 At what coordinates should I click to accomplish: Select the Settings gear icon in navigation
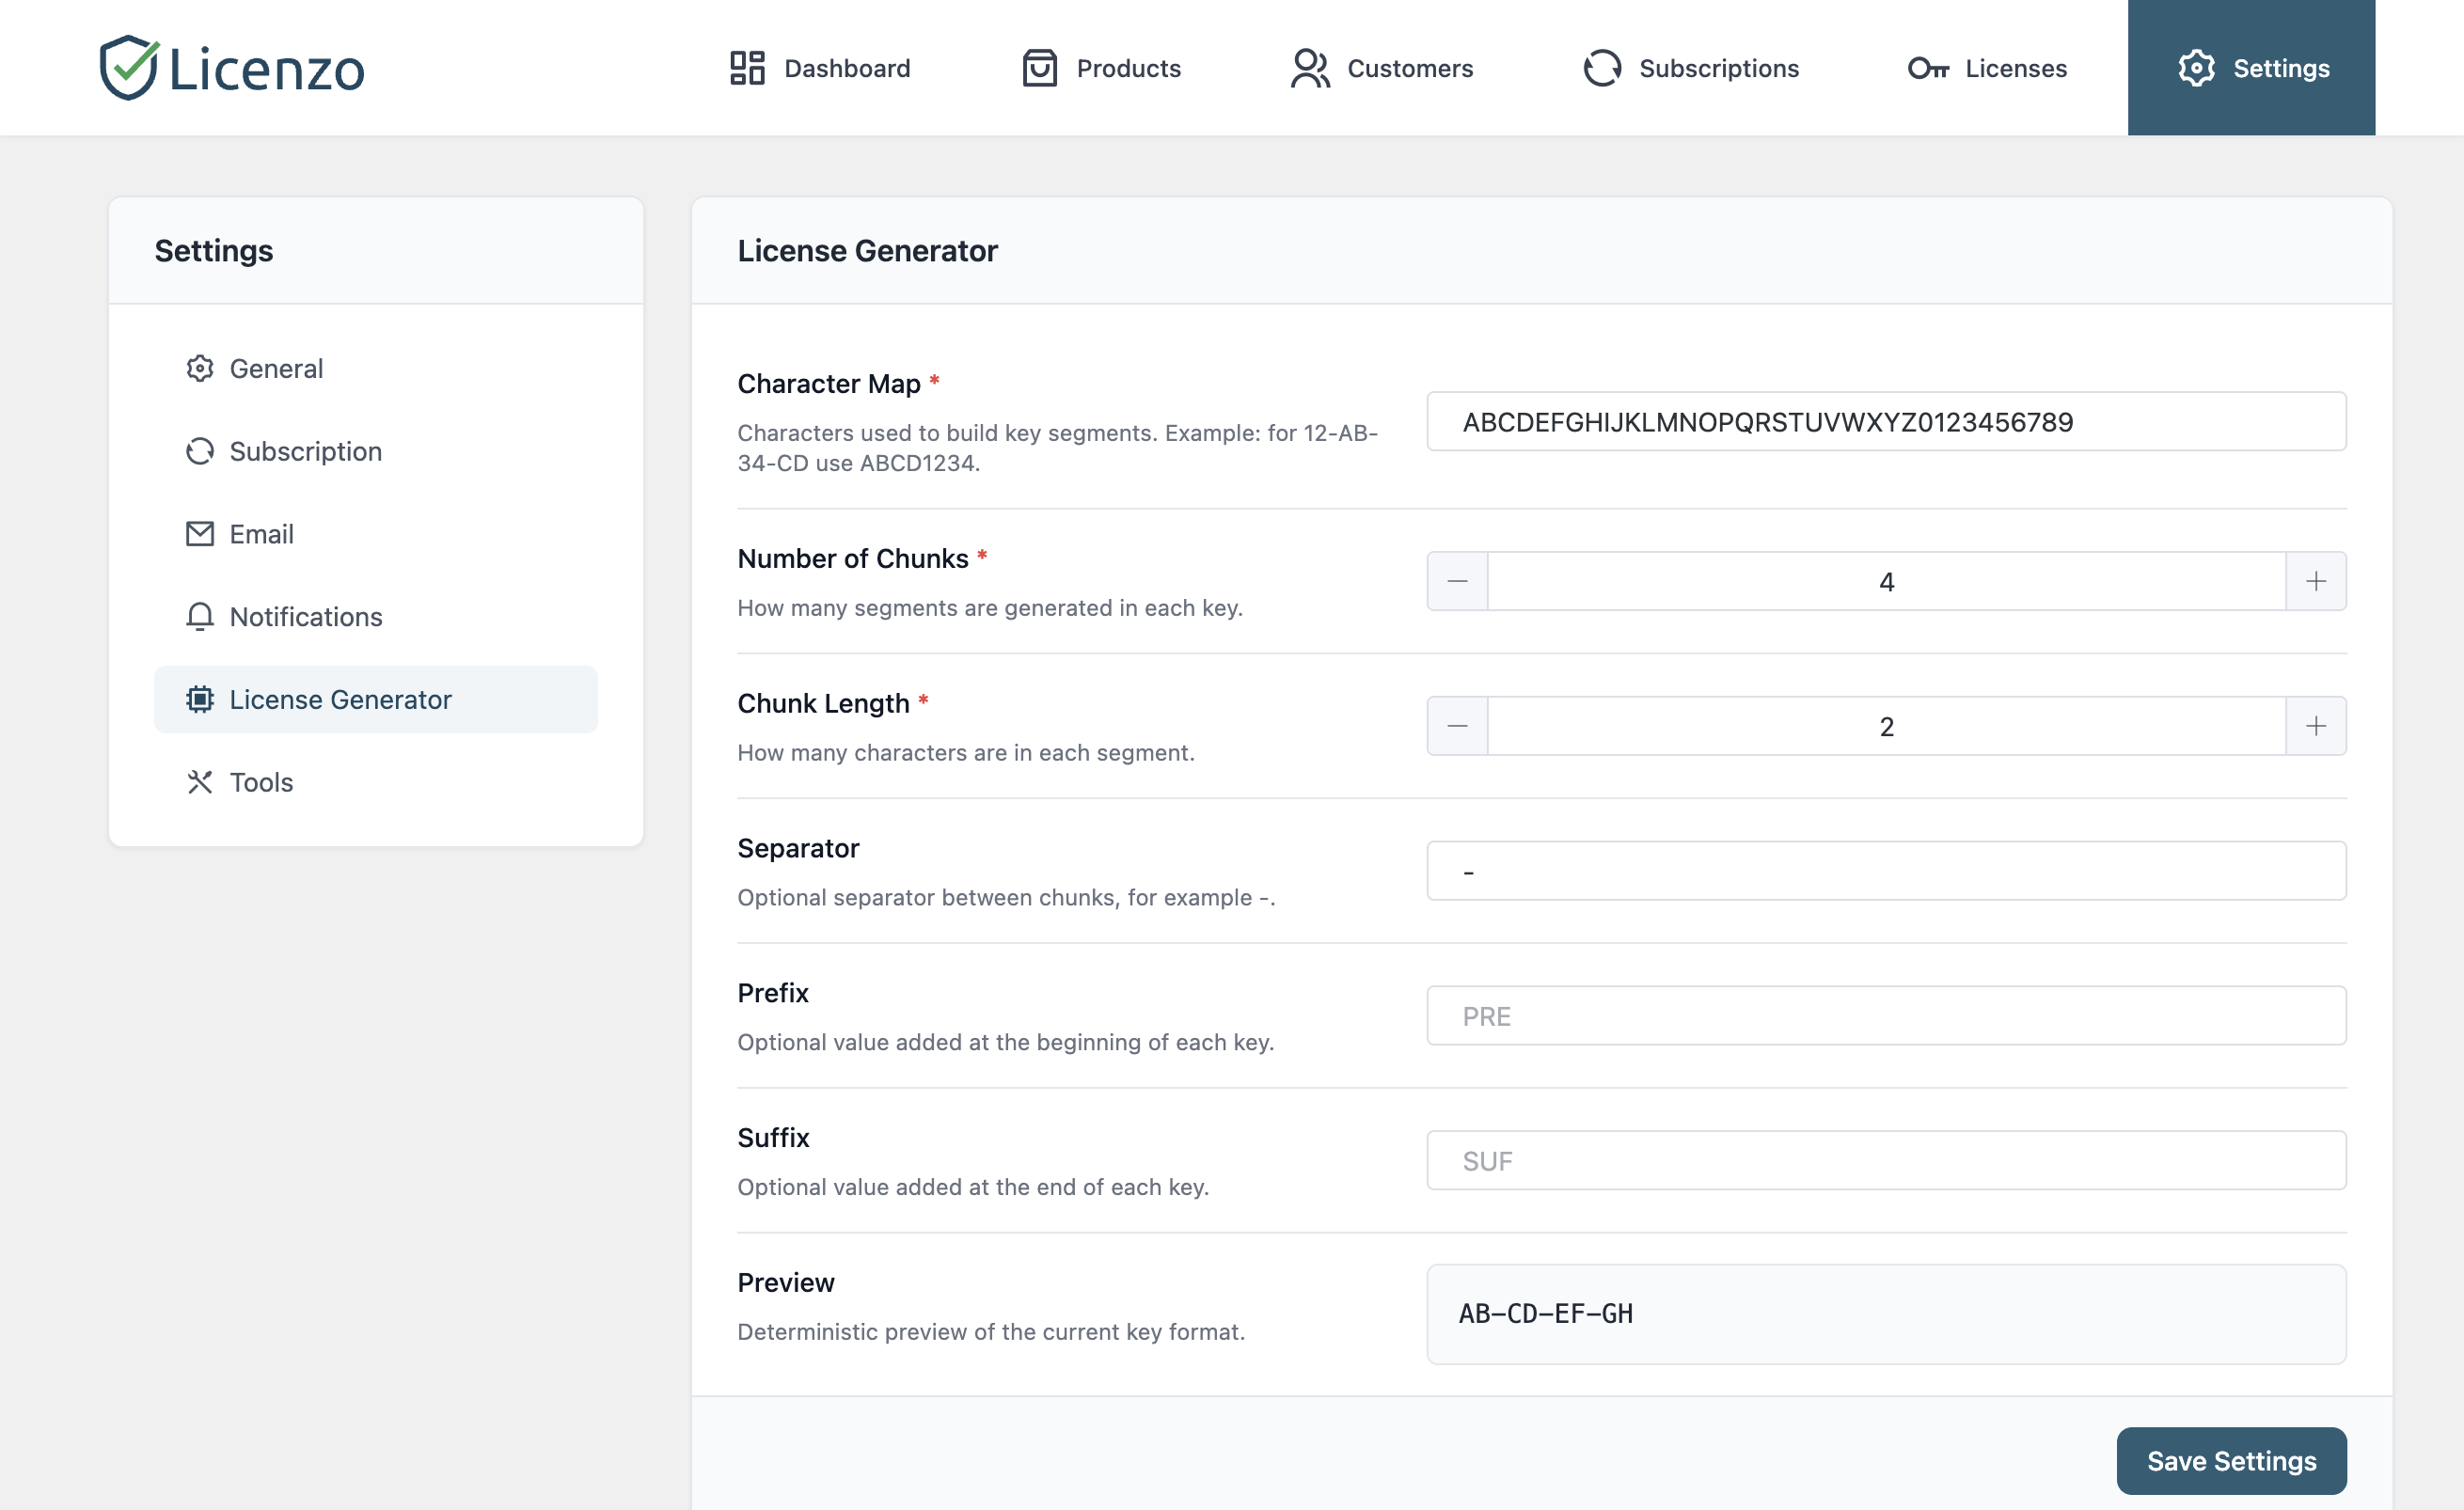coord(2197,68)
